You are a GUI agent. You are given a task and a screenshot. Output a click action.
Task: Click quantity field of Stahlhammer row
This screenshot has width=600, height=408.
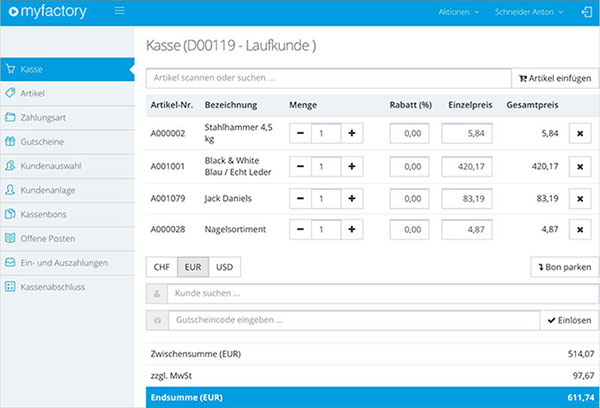[326, 133]
